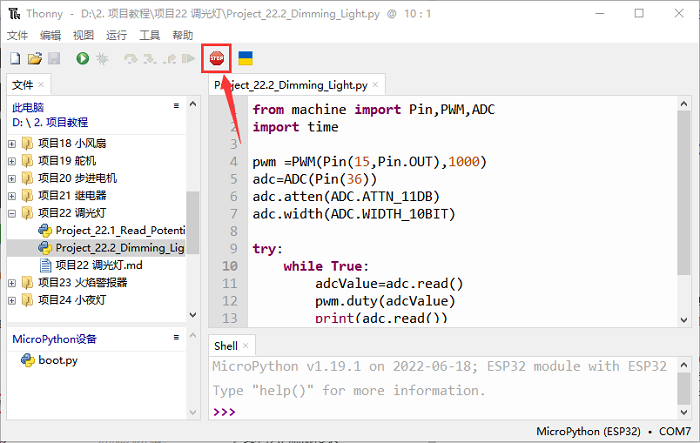Viewport: 700px width, 443px height.
Task: Expand the 项目23 火焰警报器 folder
Action: pos(13,282)
